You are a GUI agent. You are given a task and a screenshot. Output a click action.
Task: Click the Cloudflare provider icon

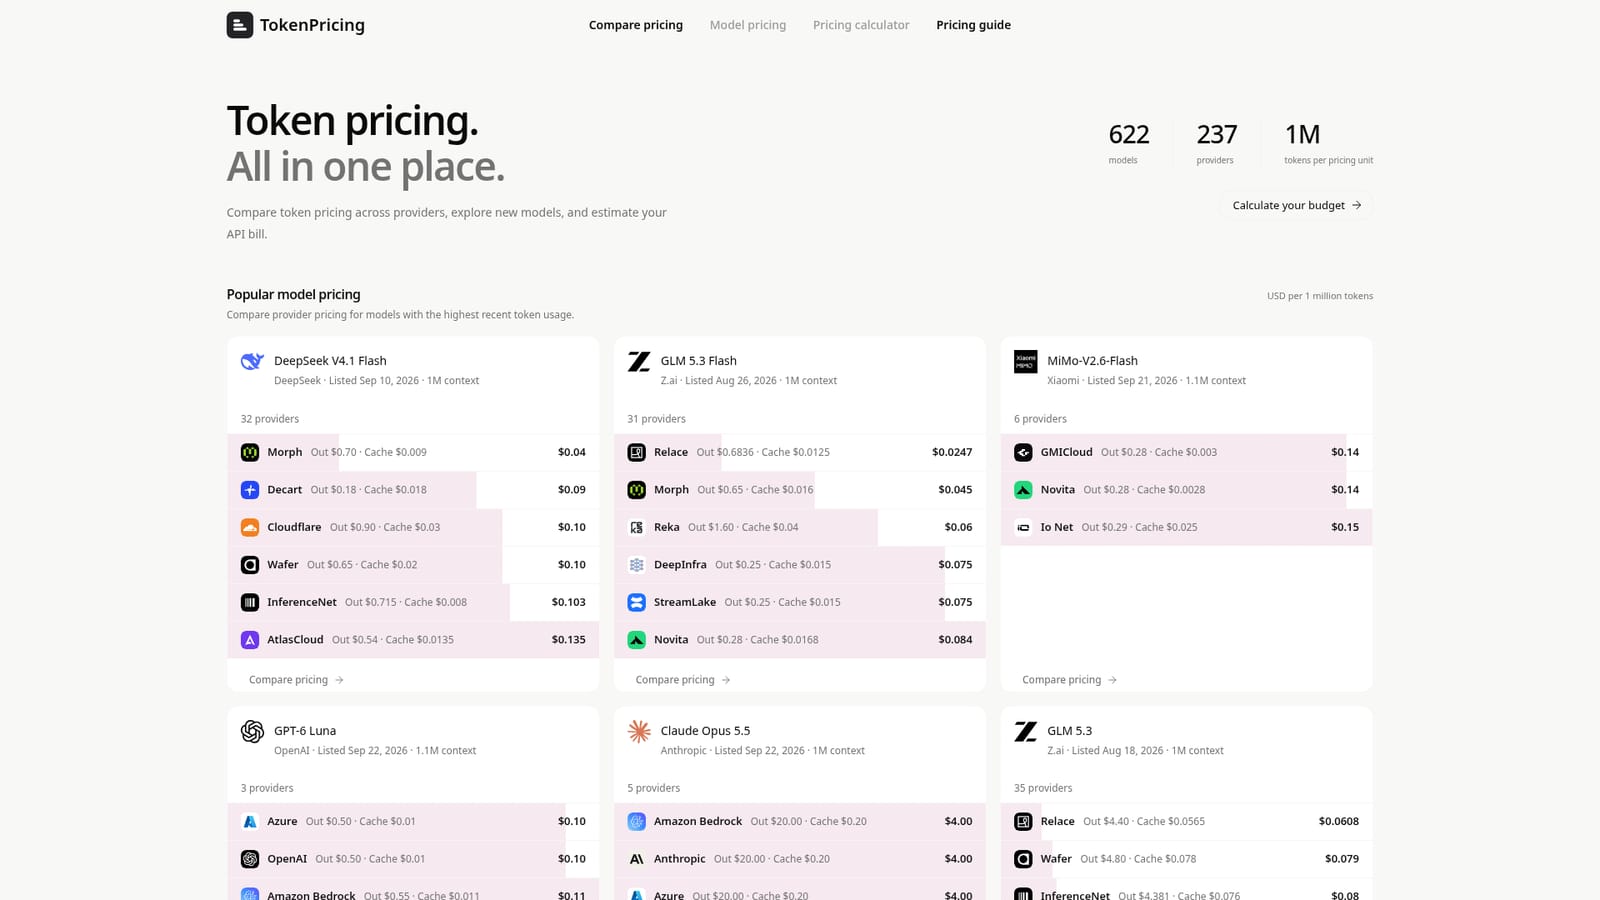(250, 527)
